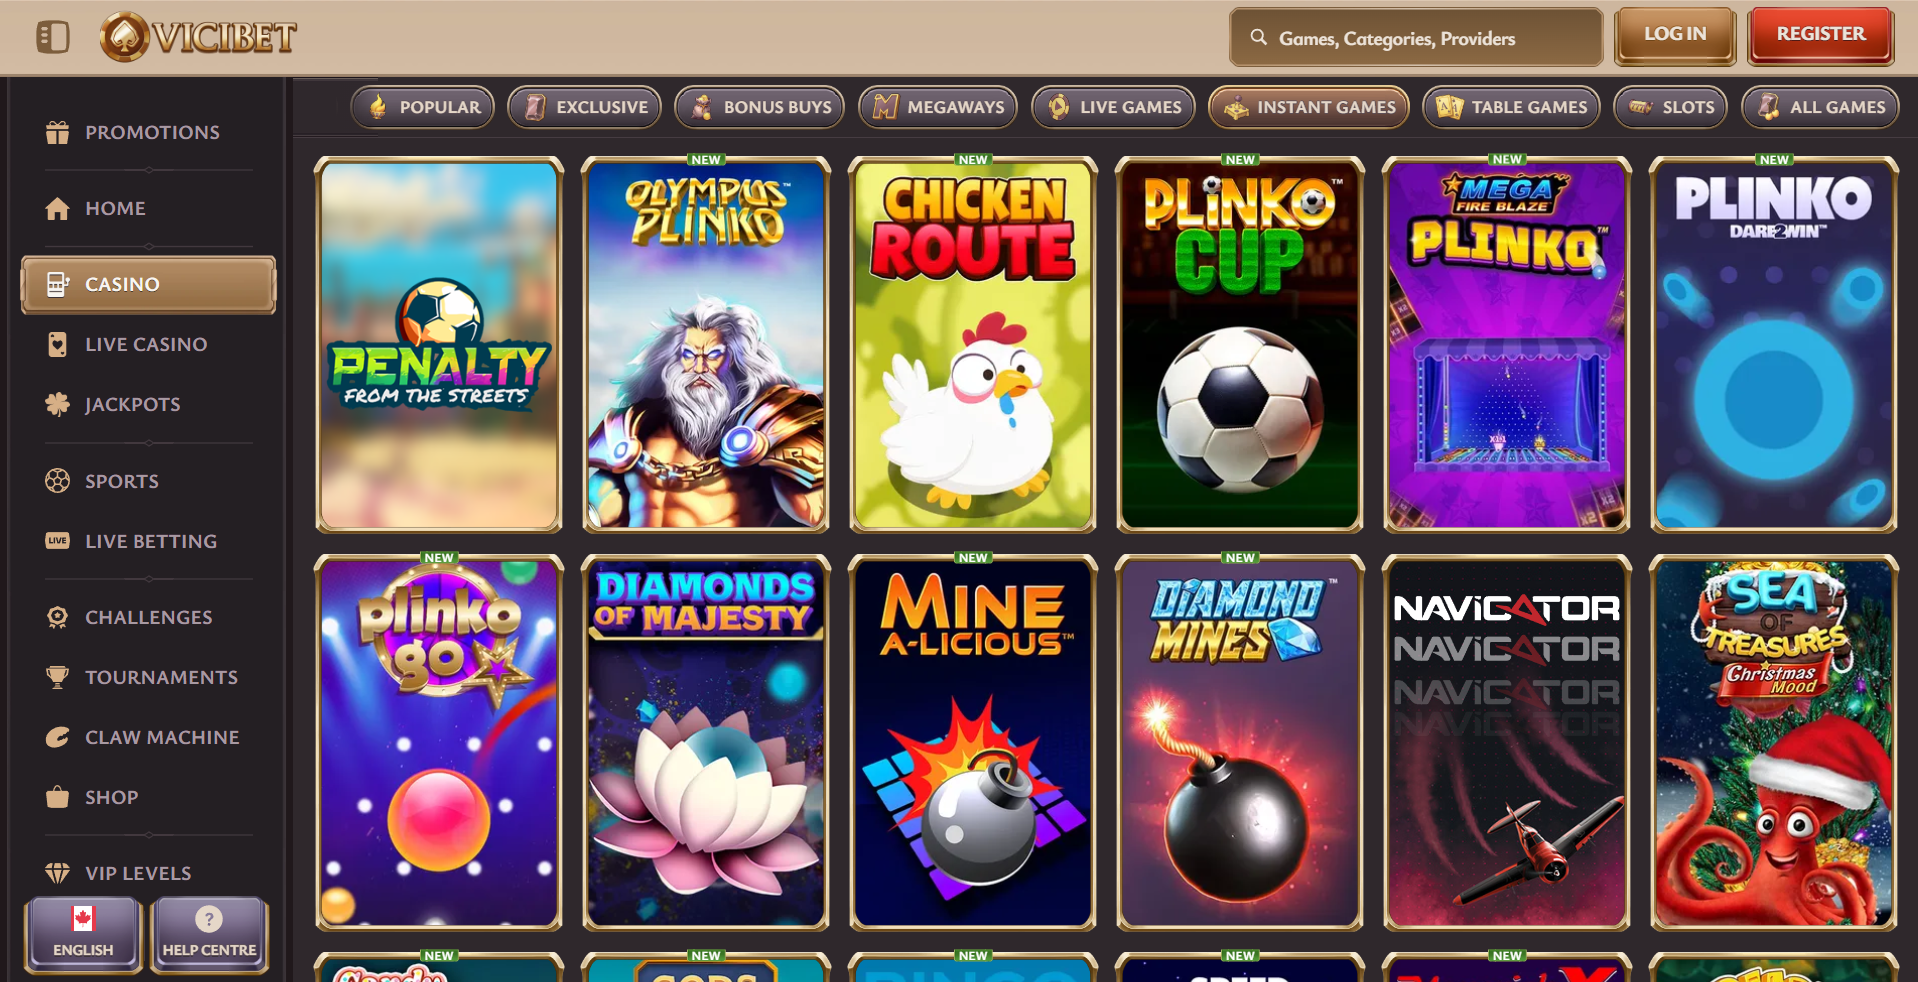Focus the Games, Categories, Providers search field
Screen dimensions: 1918x982
tap(1416, 38)
